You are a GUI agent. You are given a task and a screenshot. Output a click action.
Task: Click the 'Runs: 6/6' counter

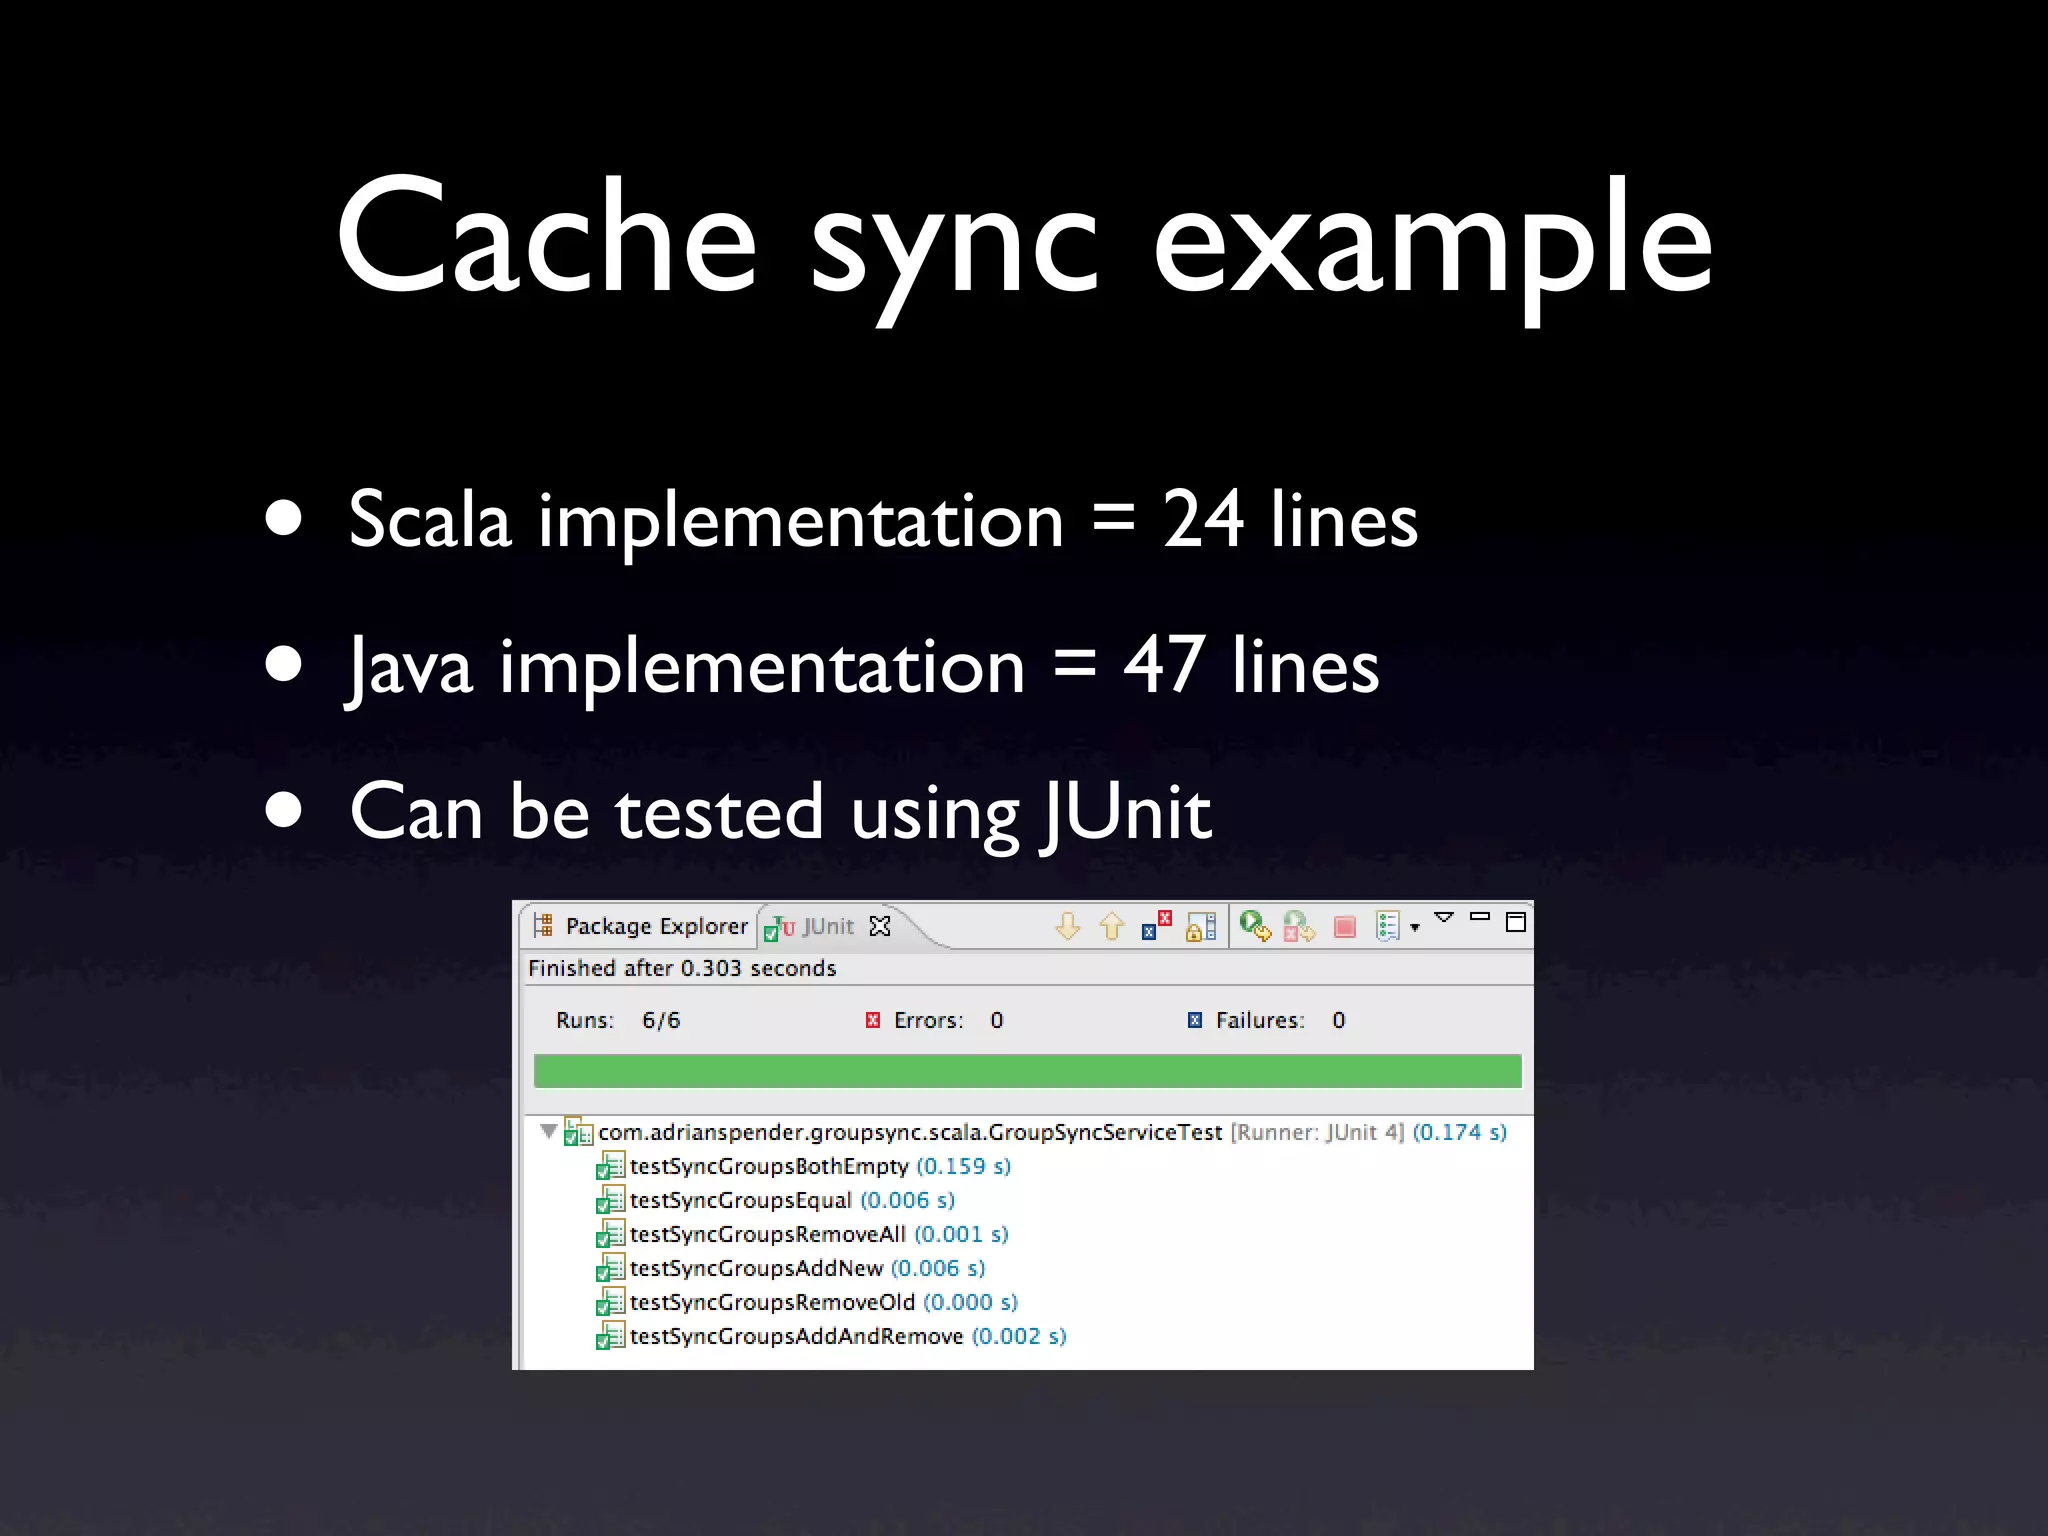(x=618, y=1020)
